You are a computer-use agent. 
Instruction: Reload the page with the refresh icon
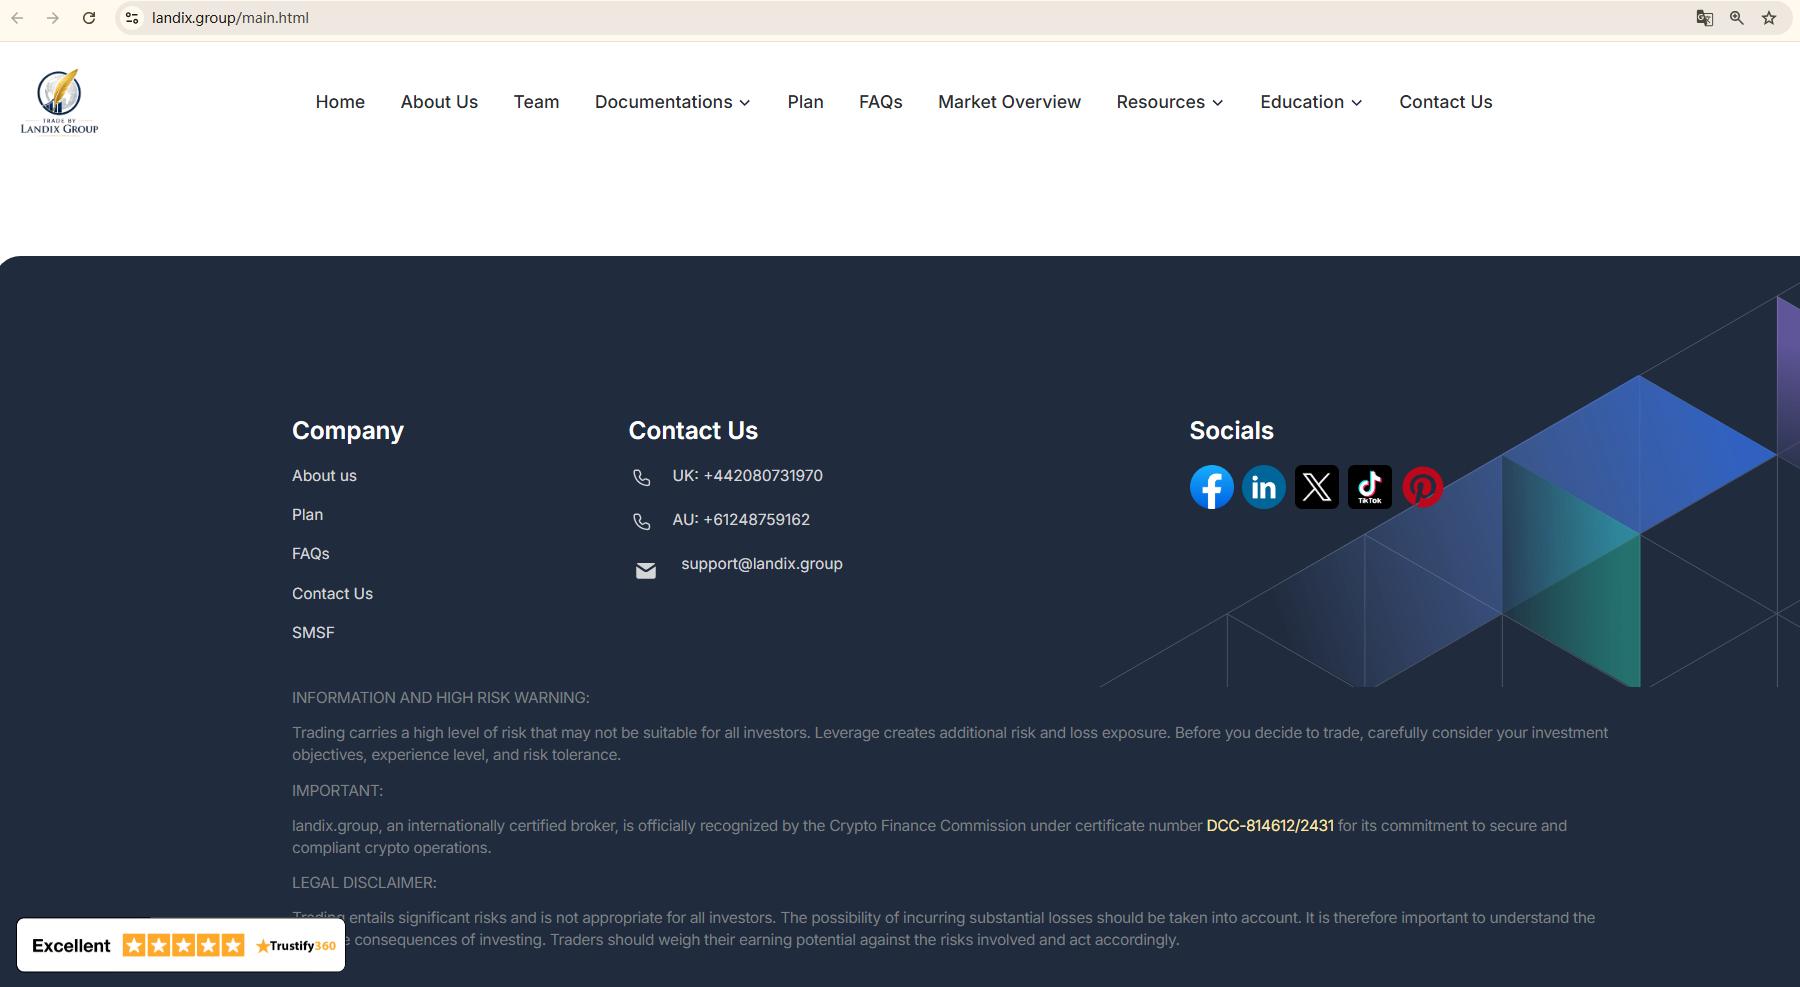(89, 18)
